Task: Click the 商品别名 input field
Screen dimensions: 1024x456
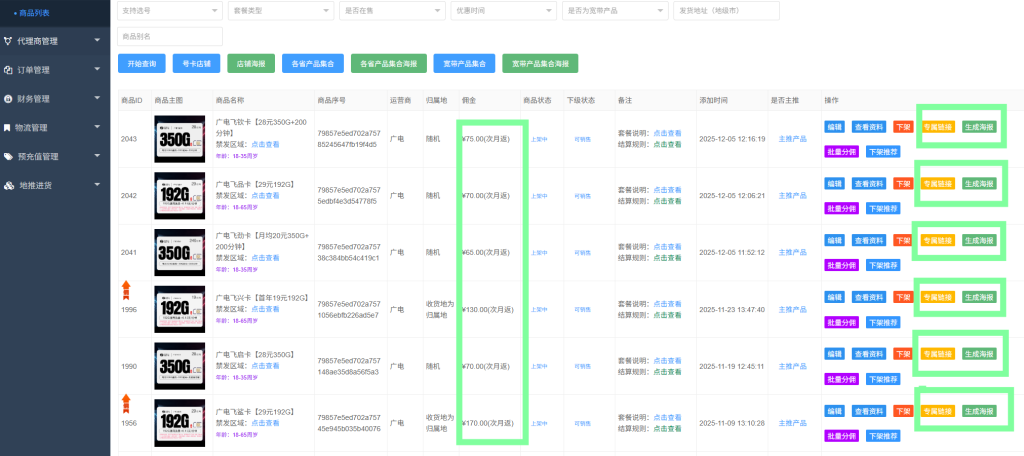Action: [168, 37]
